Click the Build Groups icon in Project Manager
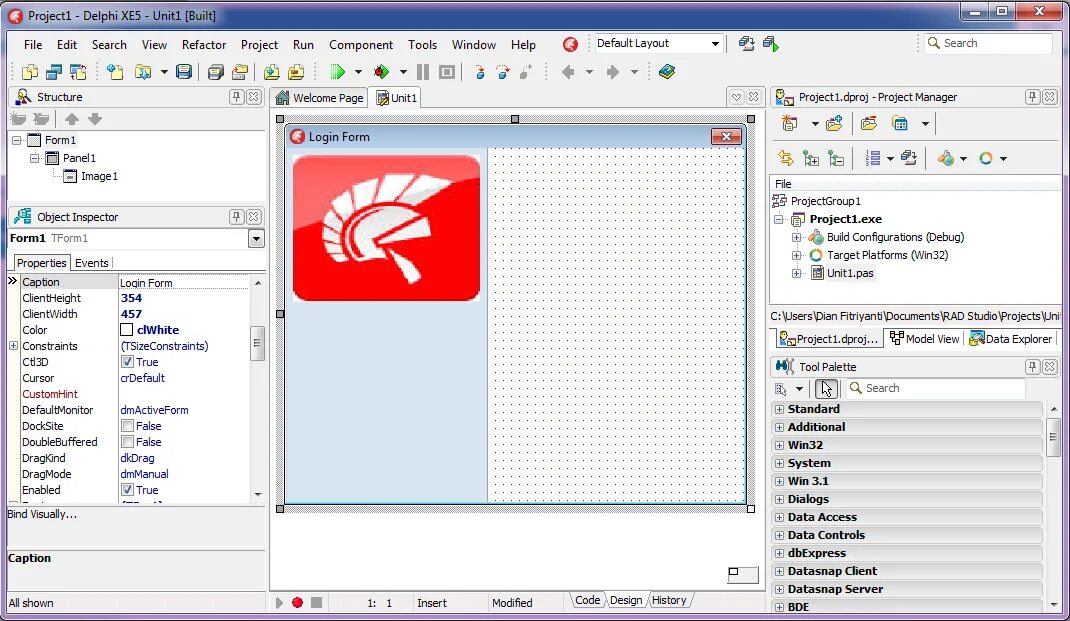 click(909, 158)
